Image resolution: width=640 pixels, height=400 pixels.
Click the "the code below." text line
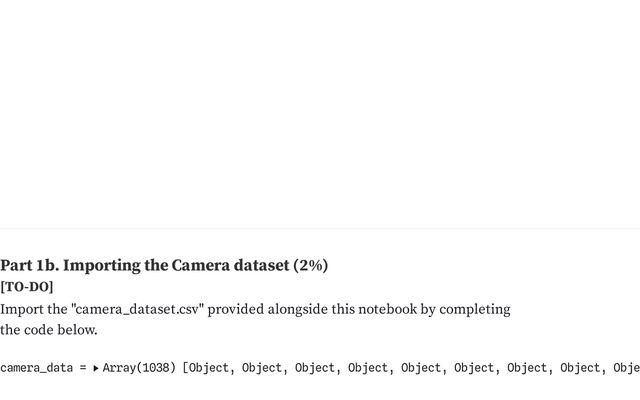(x=49, y=330)
